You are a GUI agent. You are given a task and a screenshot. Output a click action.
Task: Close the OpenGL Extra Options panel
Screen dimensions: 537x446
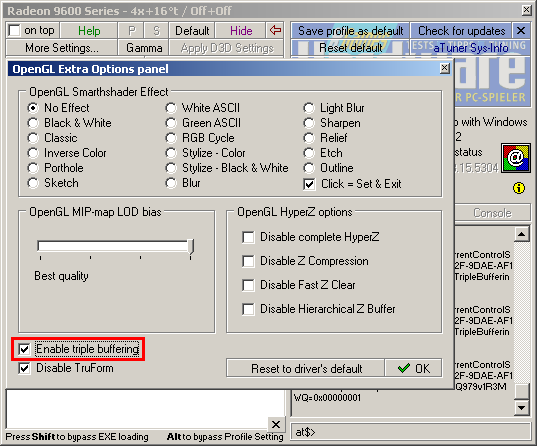(x=444, y=69)
